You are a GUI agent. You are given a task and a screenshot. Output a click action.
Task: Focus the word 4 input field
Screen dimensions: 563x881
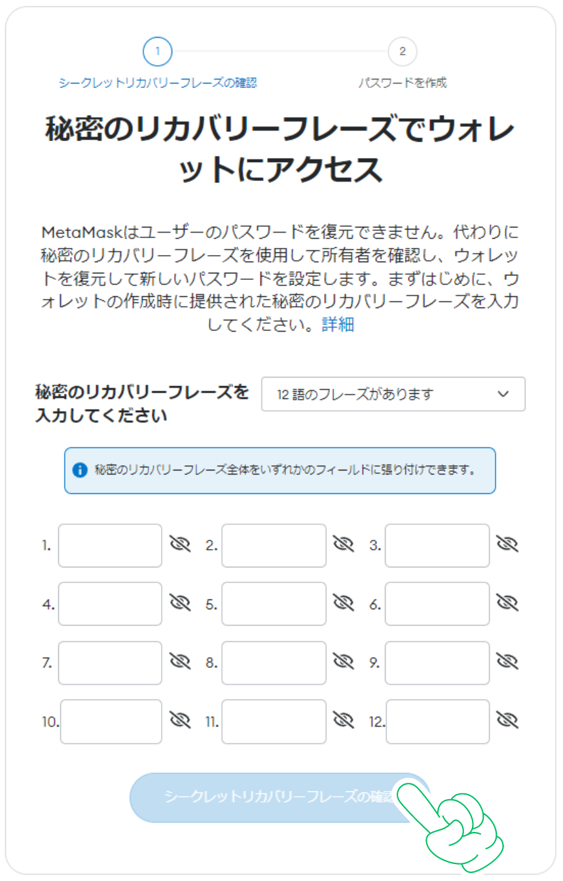tap(110, 604)
